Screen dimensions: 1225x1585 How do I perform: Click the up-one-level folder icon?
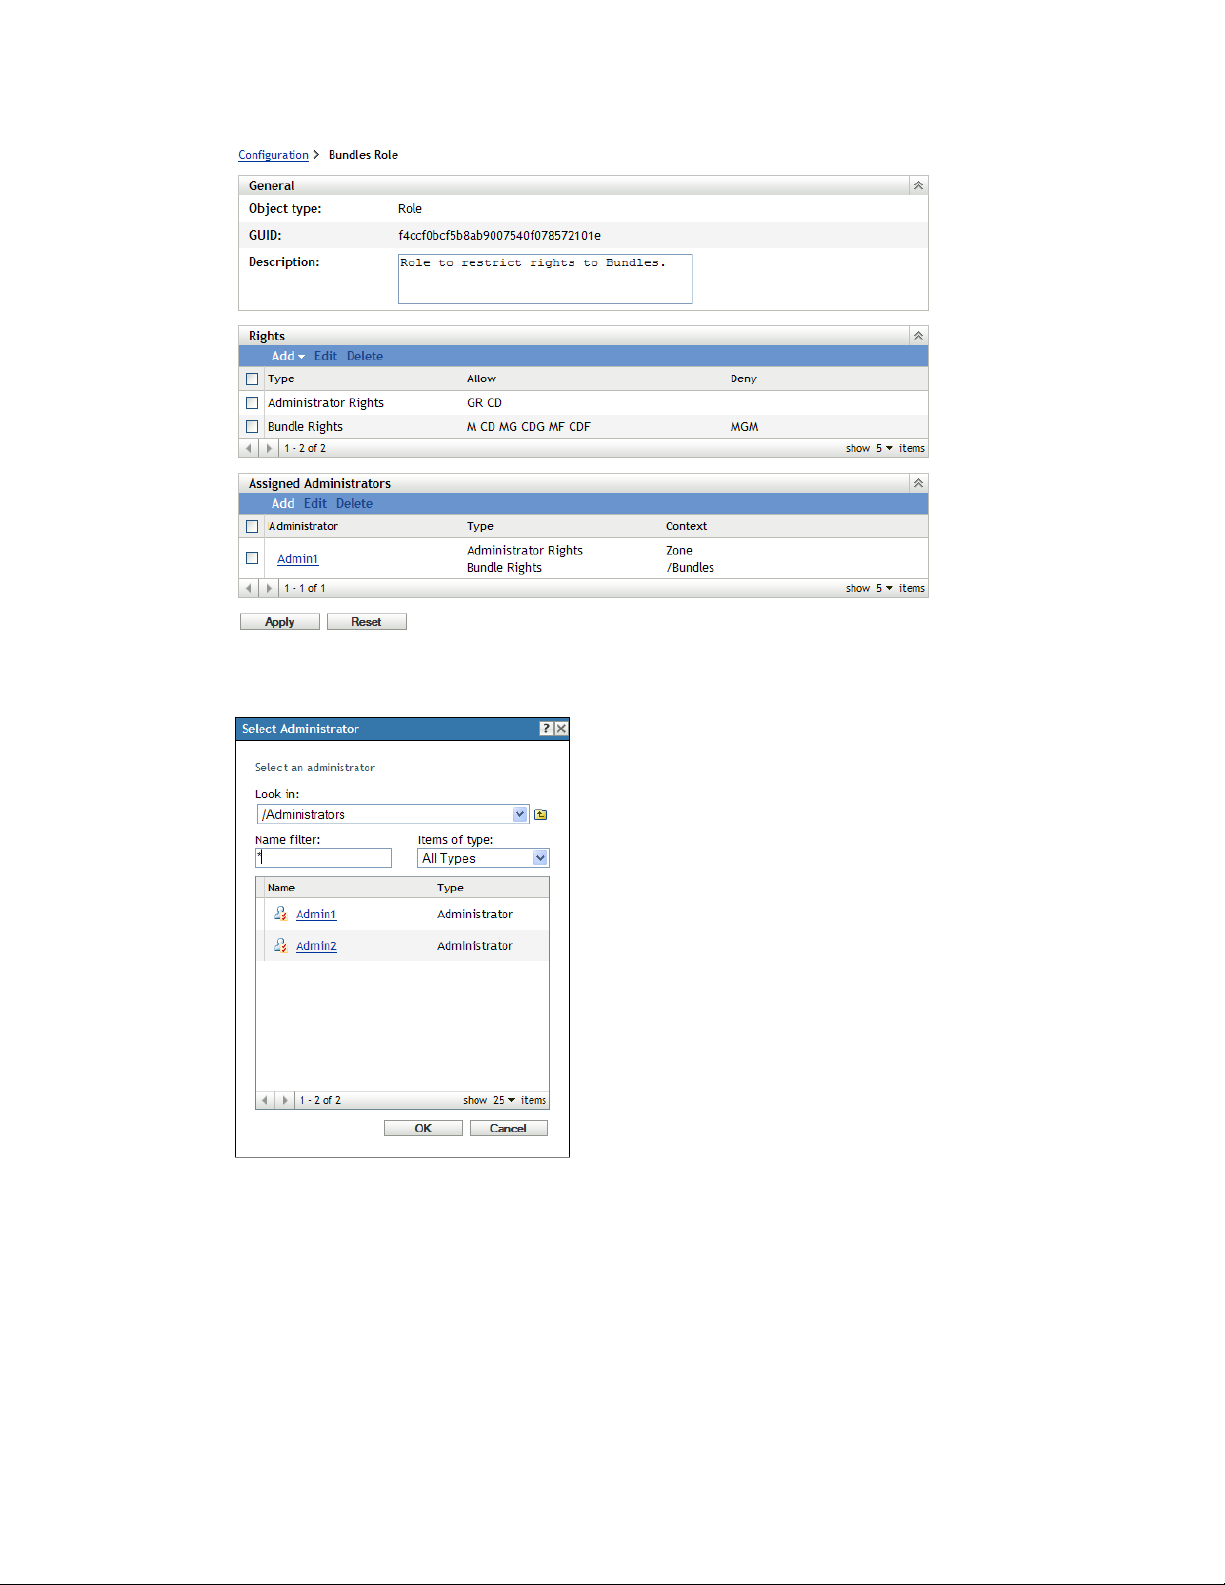tap(541, 815)
